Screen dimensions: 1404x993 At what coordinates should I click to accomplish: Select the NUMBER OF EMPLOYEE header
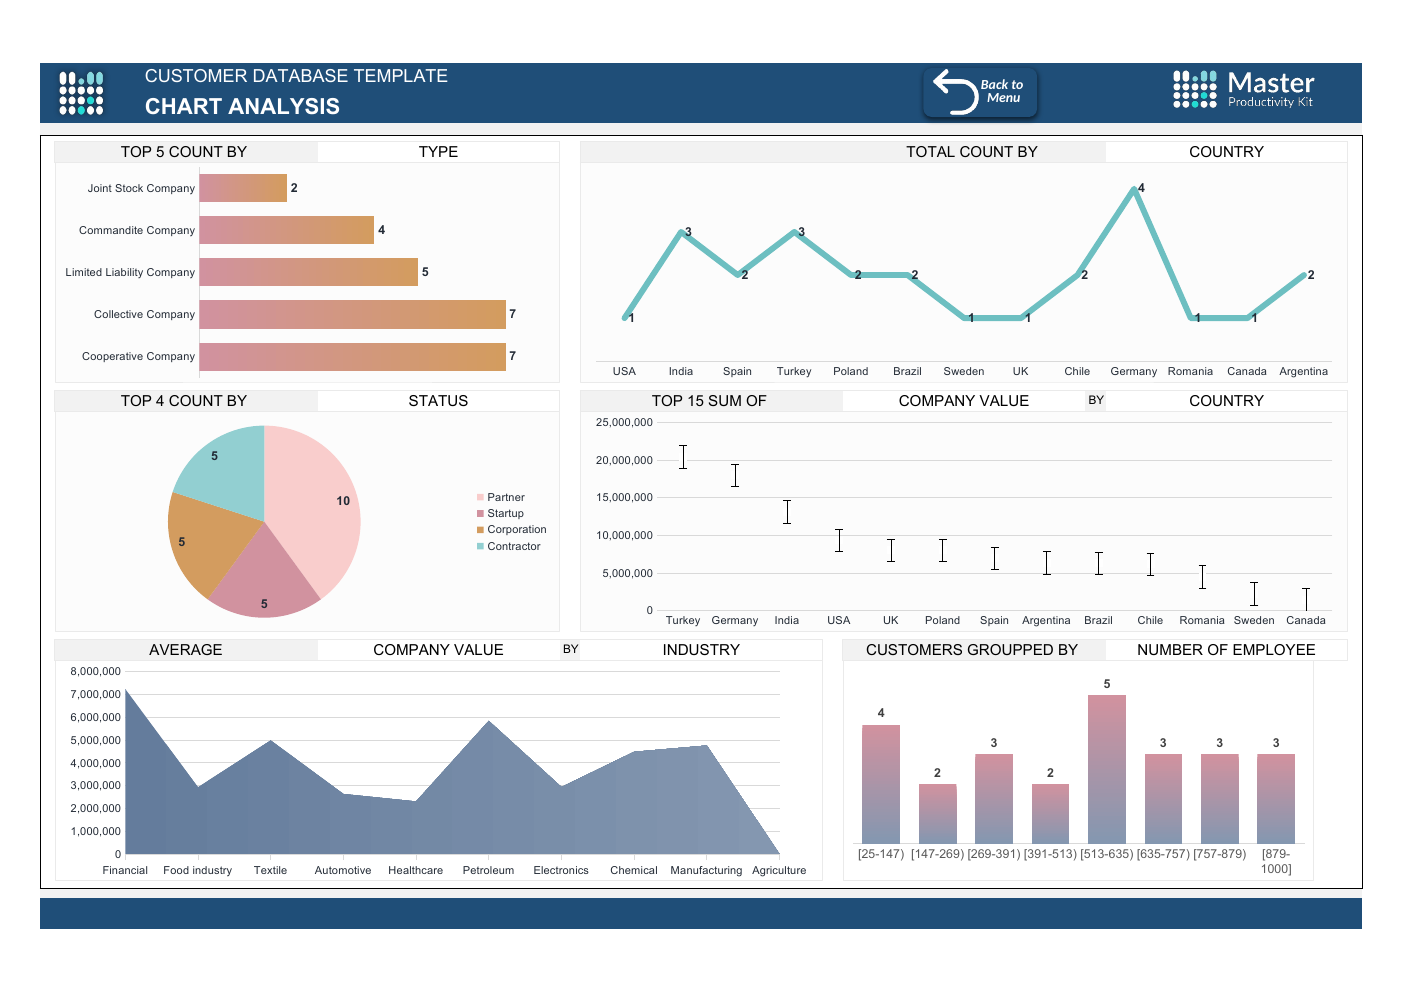point(1226,650)
